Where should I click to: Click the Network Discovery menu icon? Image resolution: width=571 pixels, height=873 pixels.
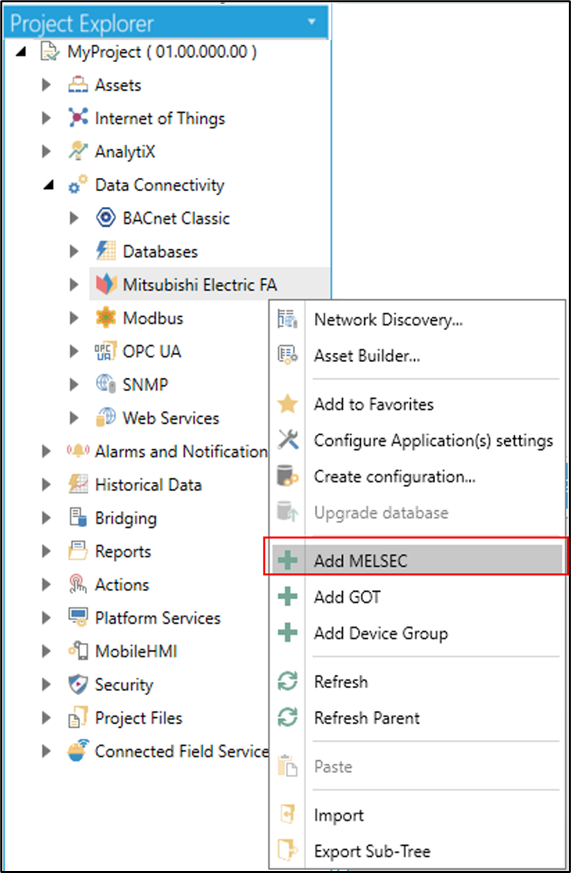coord(288,320)
